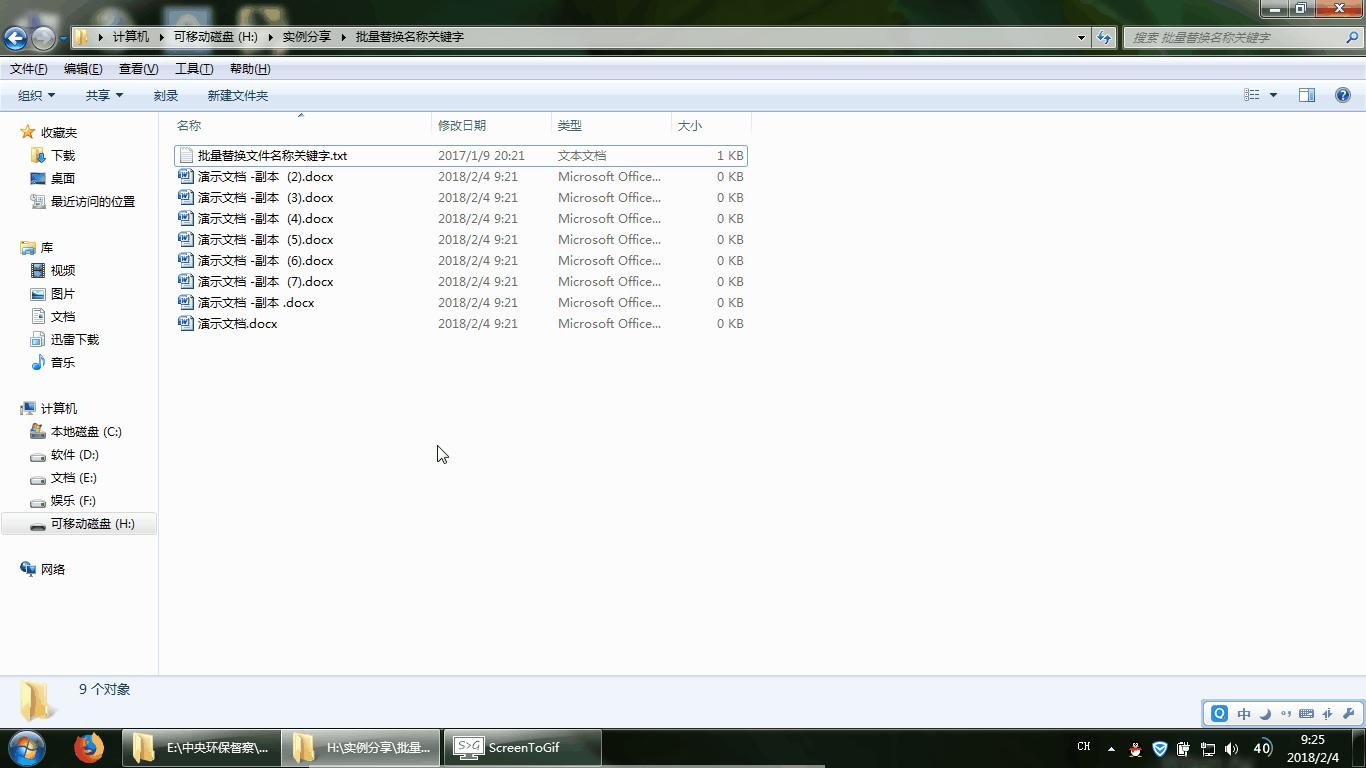Select the file name 演示文档 -副本 .docx
The width and height of the screenshot is (1366, 768).
click(x=256, y=303)
